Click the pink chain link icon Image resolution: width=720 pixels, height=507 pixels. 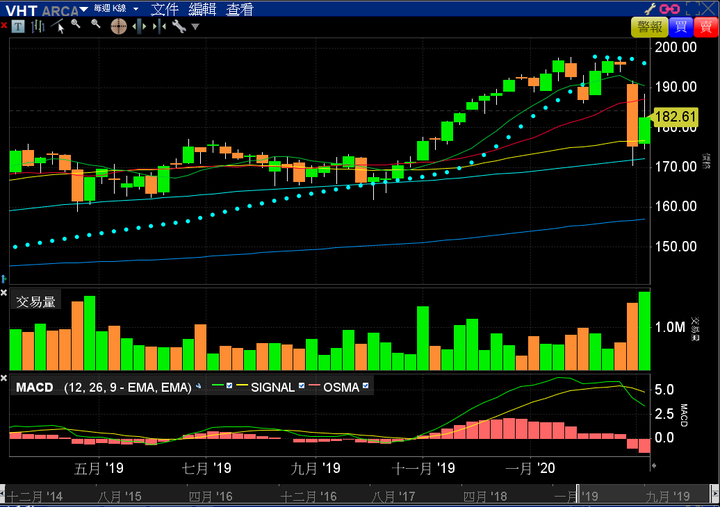669,9
